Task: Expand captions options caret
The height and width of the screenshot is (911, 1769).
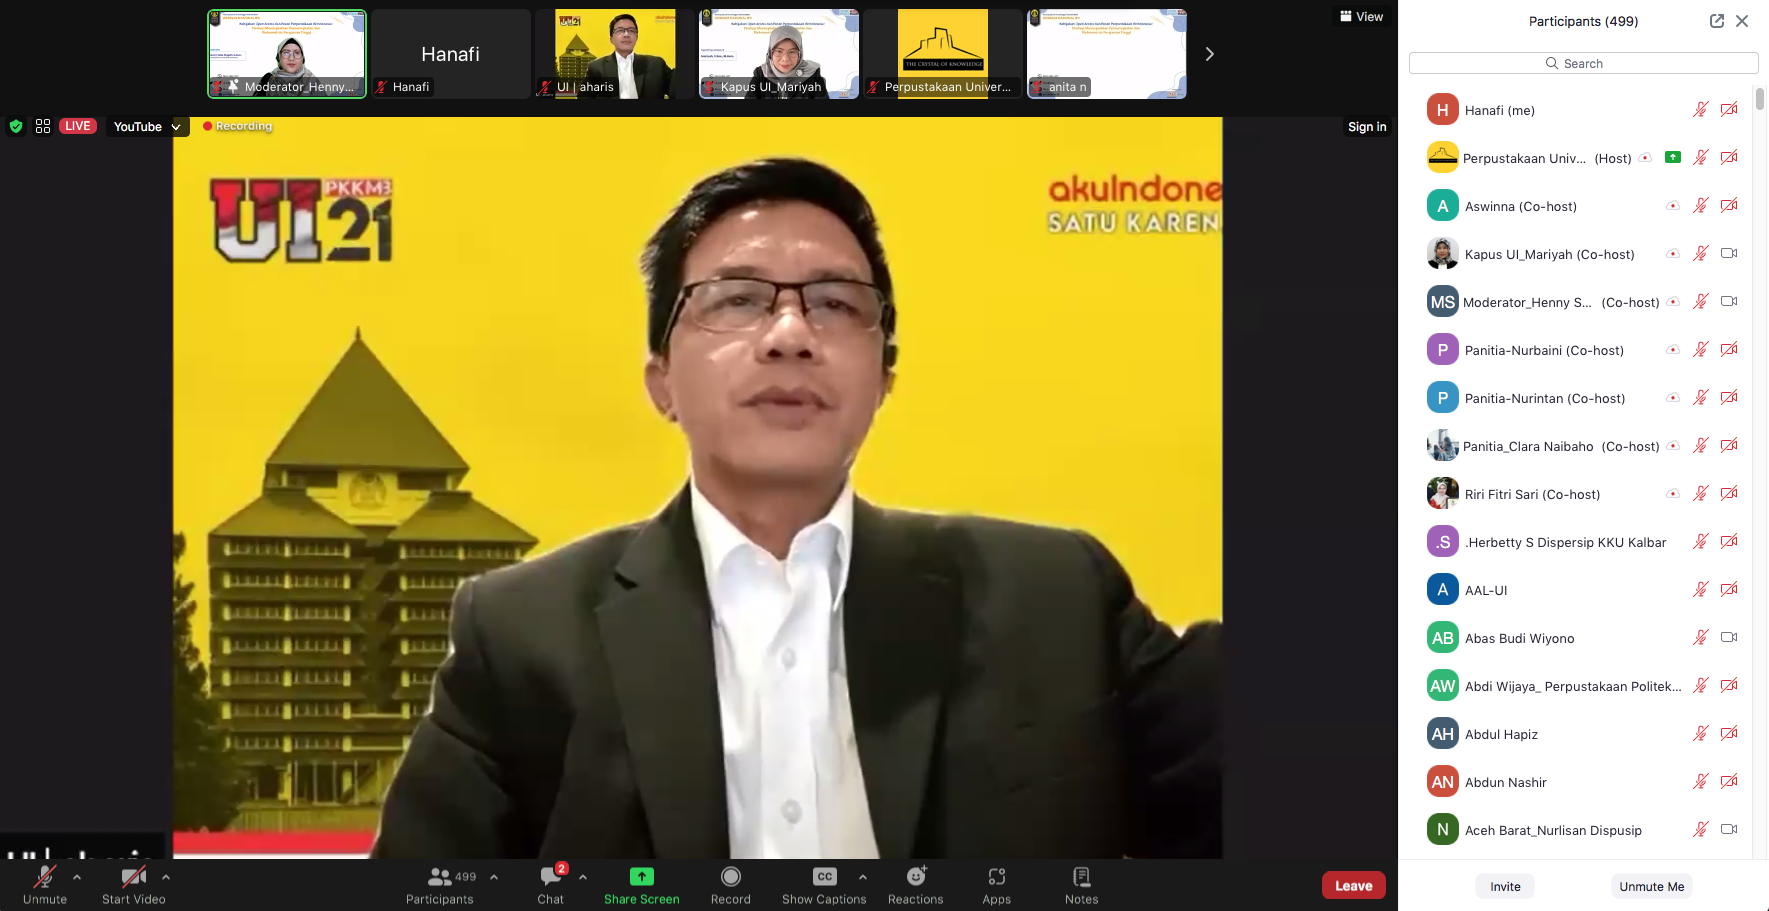Action: (x=863, y=877)
